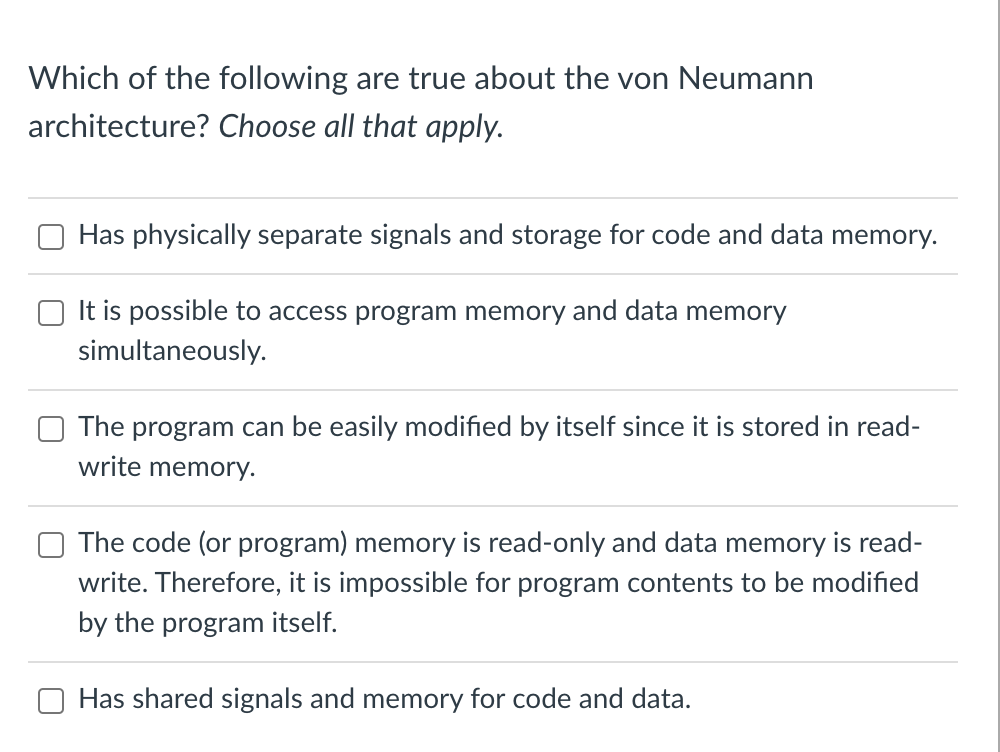Select the checkbox beside 'The code (or program) memory'

pos(51,544)
